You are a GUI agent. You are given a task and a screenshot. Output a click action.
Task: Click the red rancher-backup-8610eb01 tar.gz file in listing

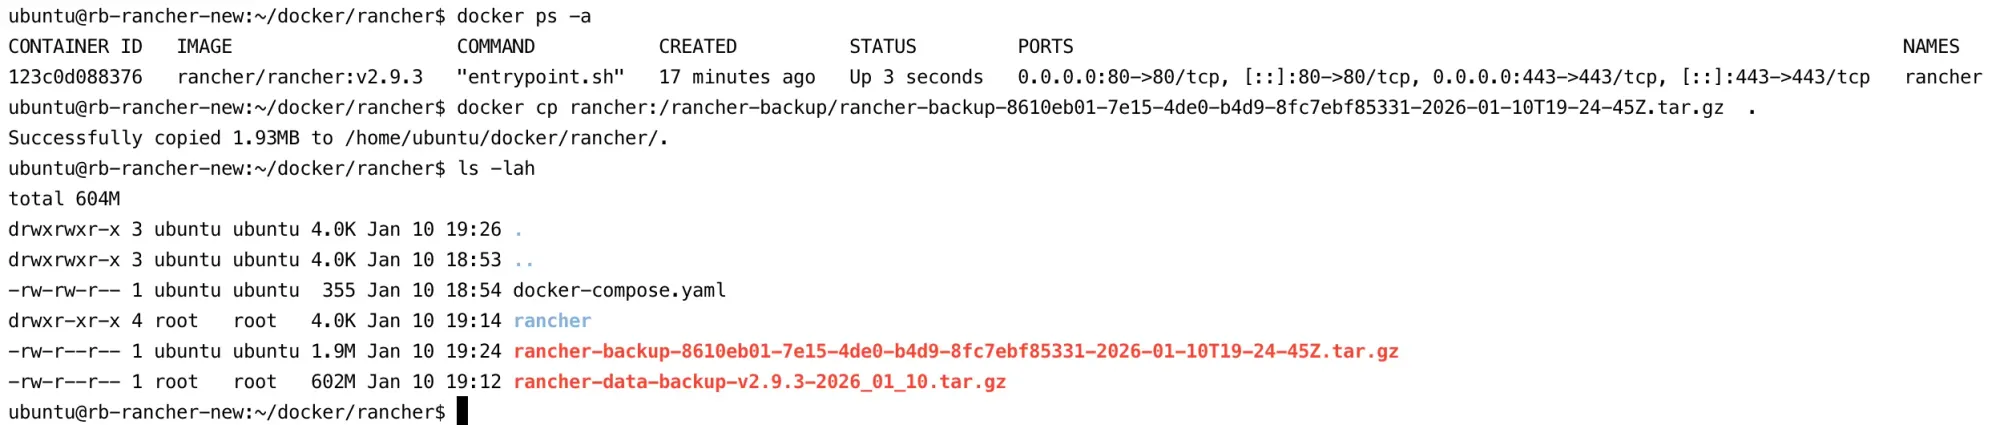point(955,352)
